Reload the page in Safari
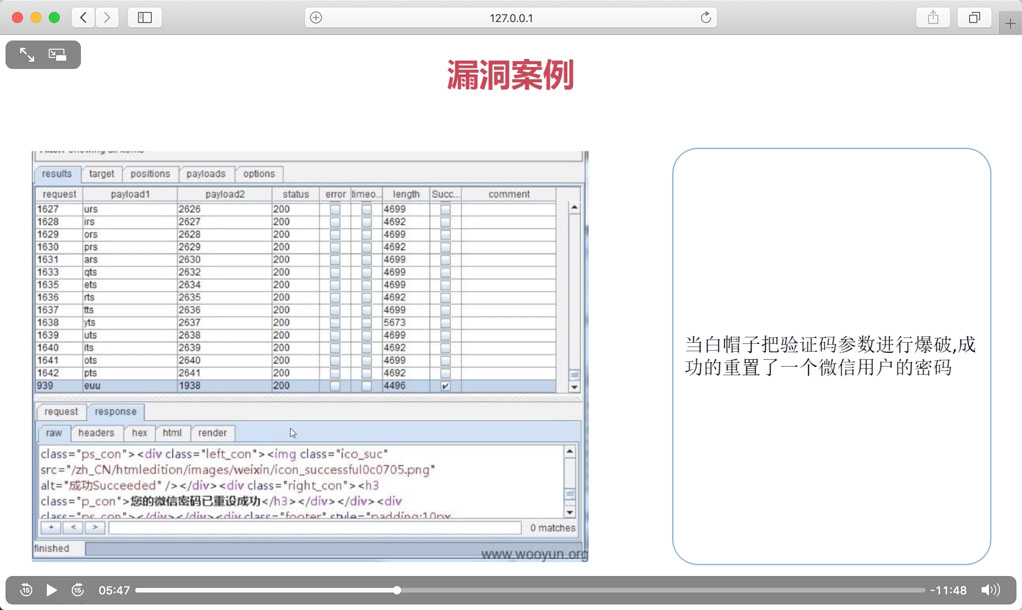 [x=705, y=18]
